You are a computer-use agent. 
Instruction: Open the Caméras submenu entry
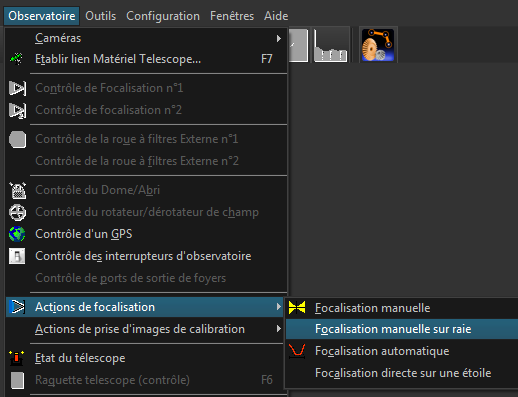146,38
